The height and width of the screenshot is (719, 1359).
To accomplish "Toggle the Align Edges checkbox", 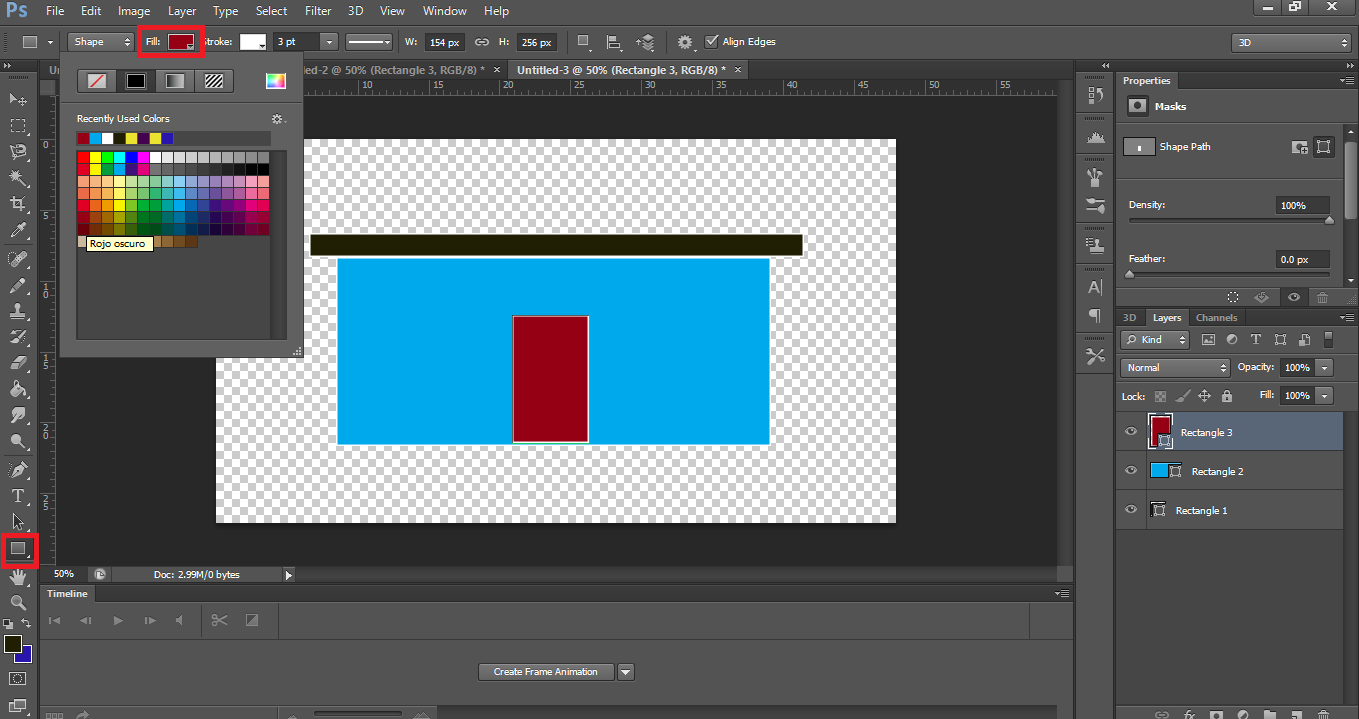I will coord(712,42).
